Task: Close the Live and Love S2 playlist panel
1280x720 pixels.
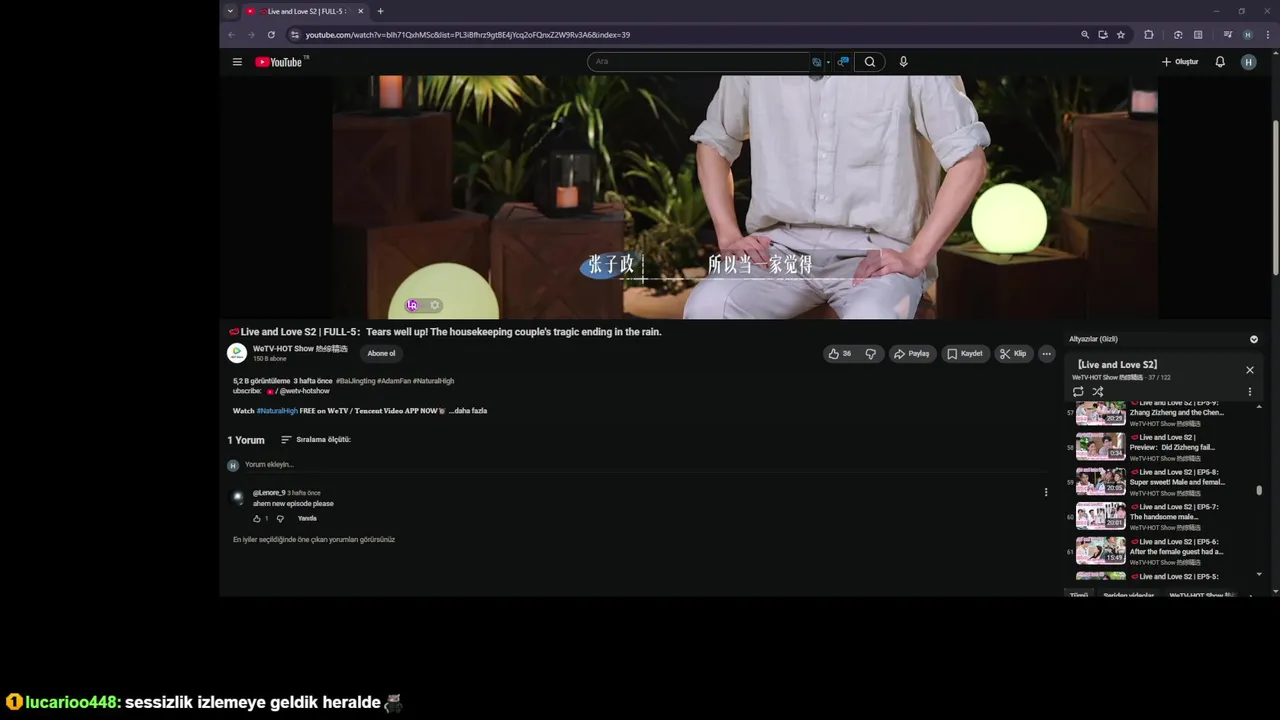Action: point(1249,370)
